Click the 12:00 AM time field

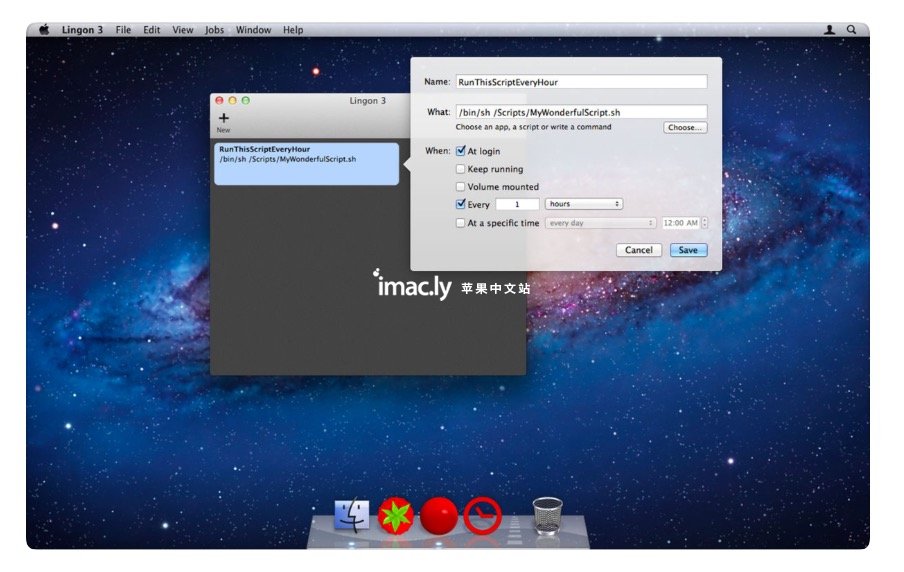tap(681, 223)
